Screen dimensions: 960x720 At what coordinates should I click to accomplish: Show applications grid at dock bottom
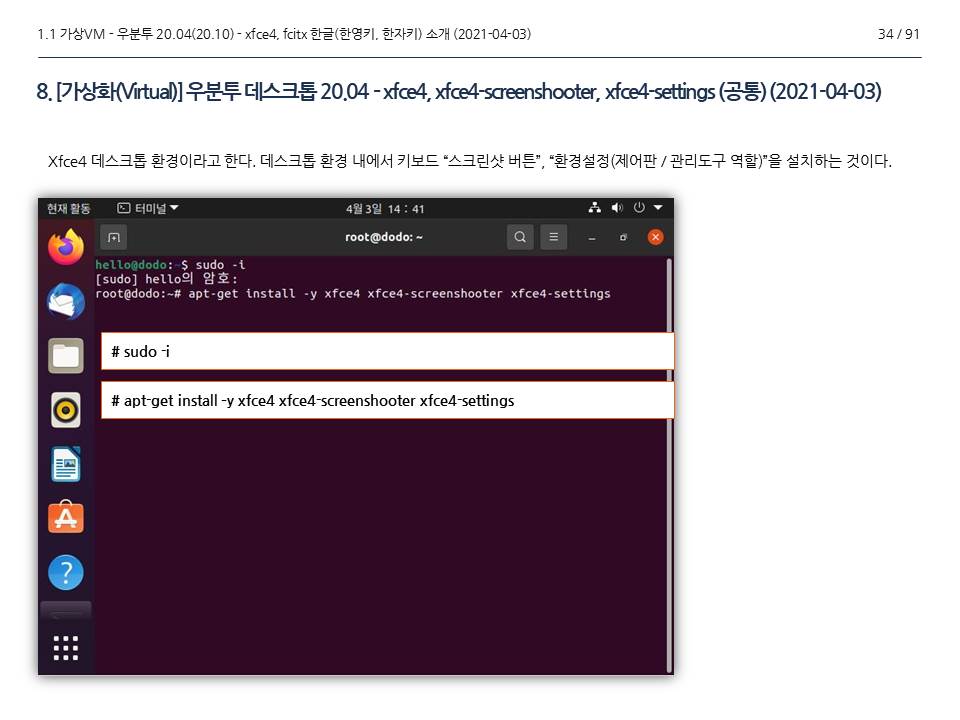coord(66,648)
